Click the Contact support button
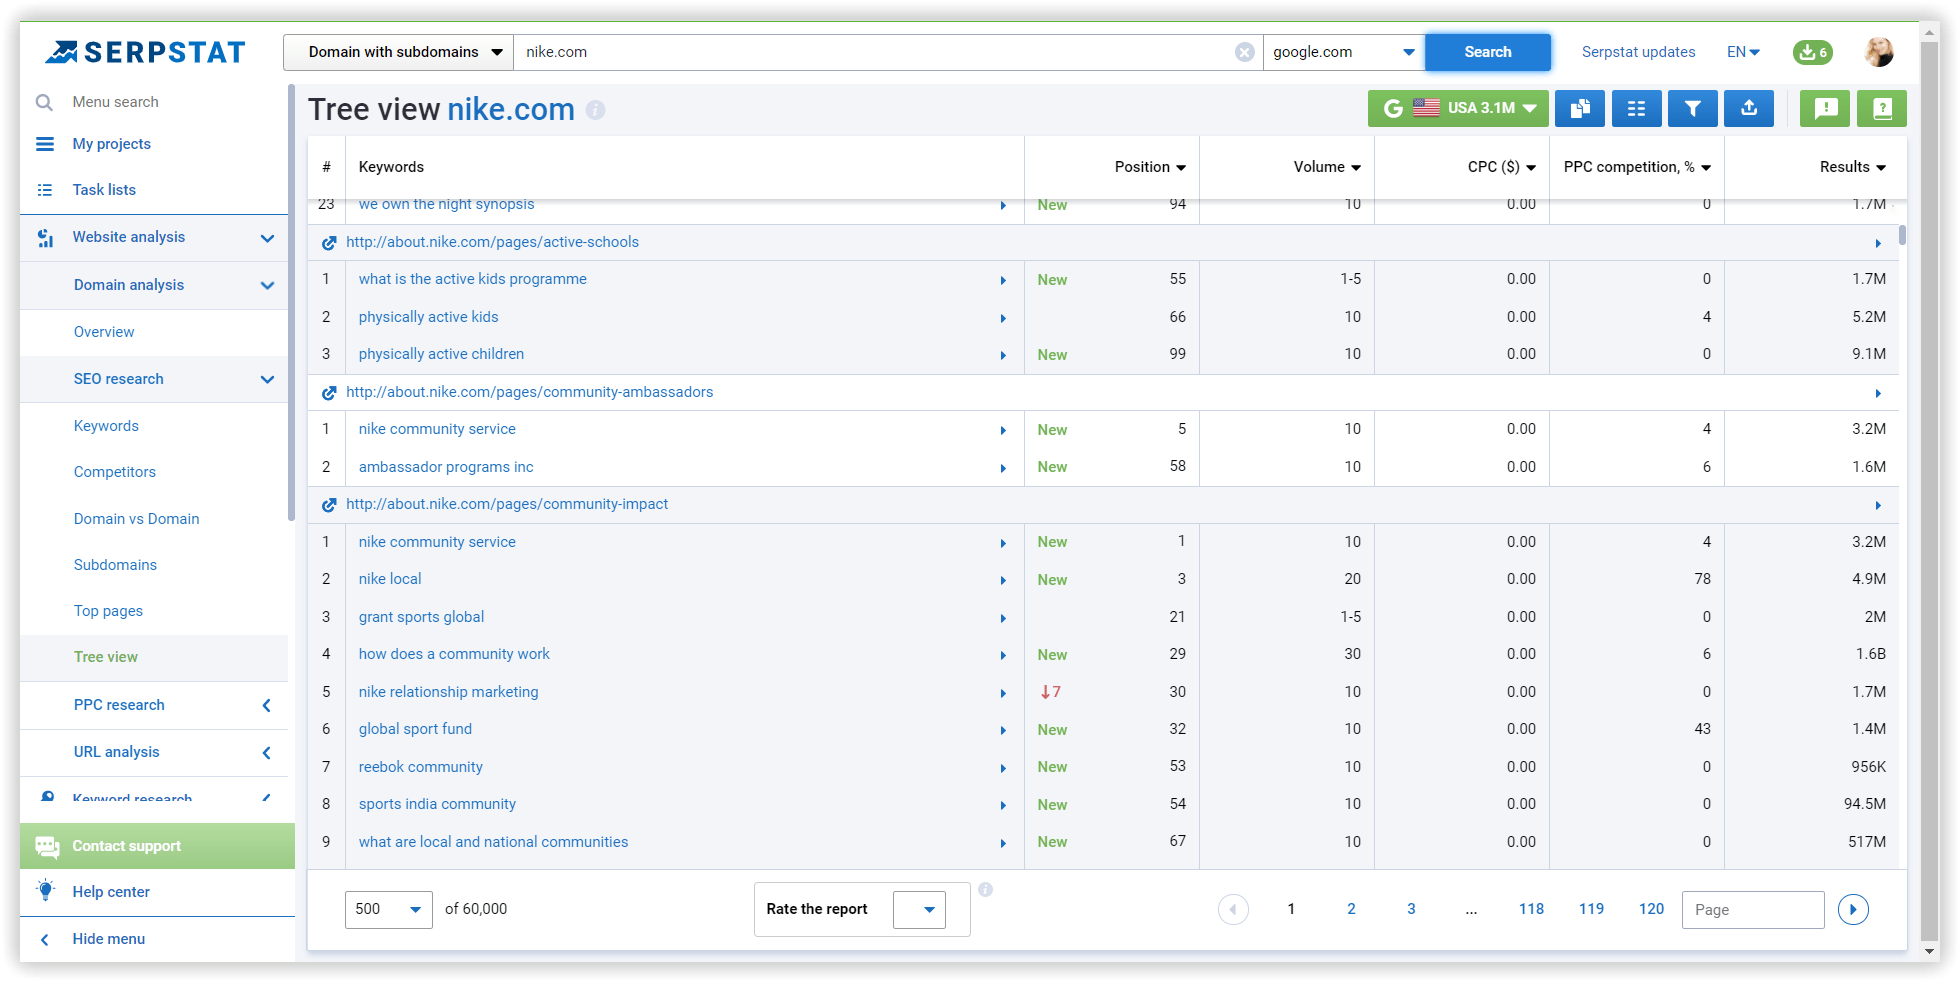The height and width of the screenshot is (982, 1960). pyautogui.click(x=157, y=846)
